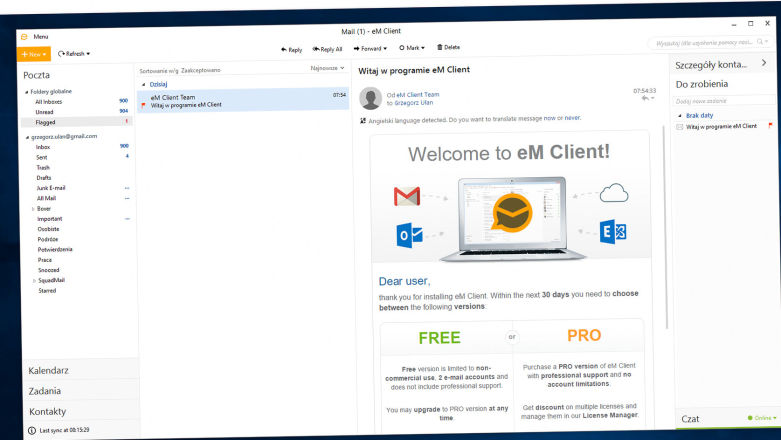Viewport: 781px width, 440px height.
Task: Click Reply All in toolbar
Action: click(327, 49)
